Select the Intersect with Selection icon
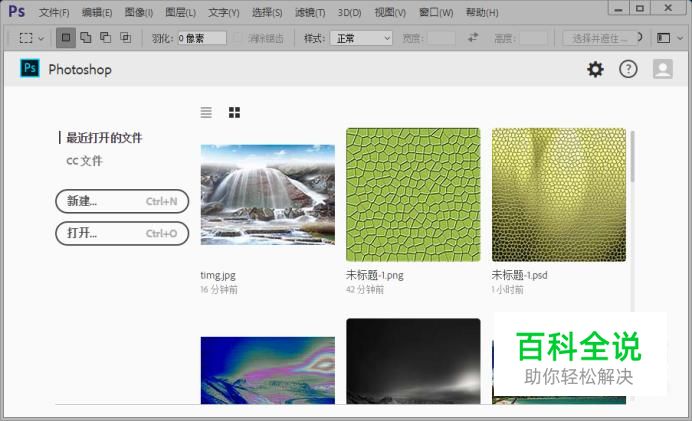 [125, 38]
